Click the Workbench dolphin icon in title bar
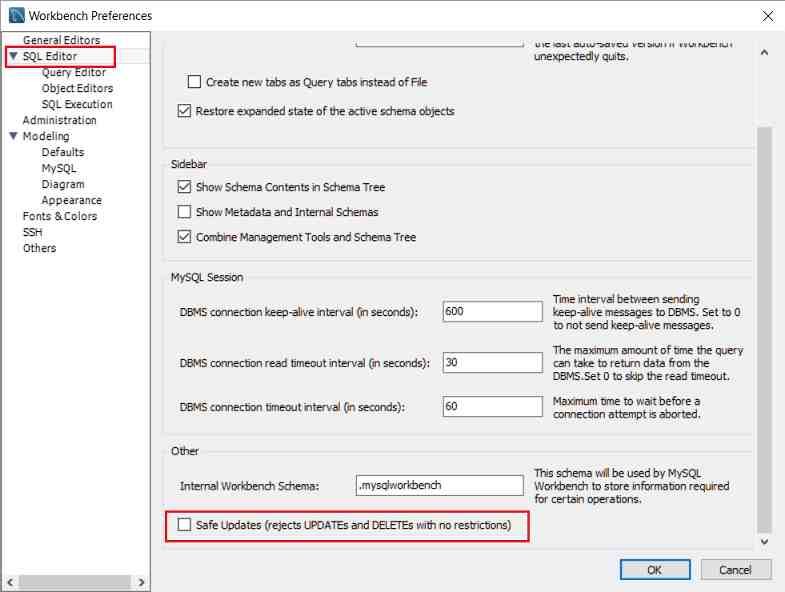Viewport: 785px width, 592px height. 16,16
